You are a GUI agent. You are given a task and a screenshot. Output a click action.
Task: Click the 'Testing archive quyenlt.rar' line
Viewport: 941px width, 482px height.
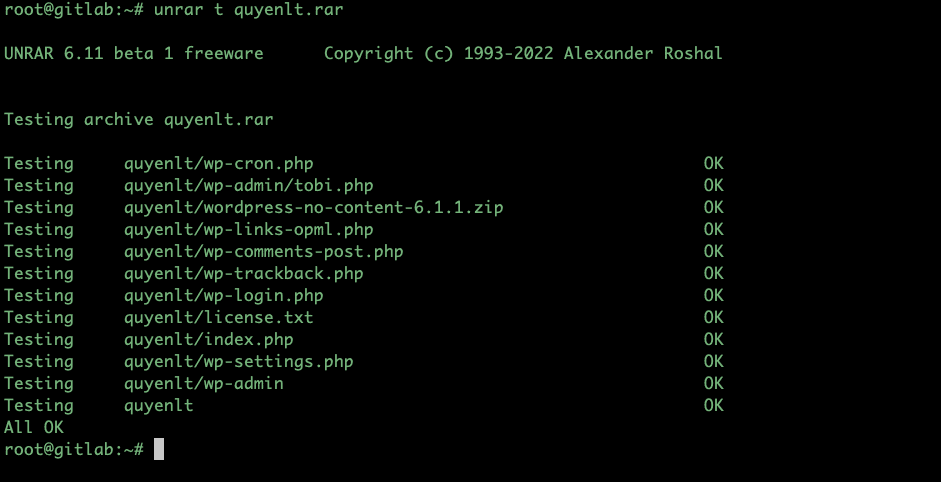(139, 119)
